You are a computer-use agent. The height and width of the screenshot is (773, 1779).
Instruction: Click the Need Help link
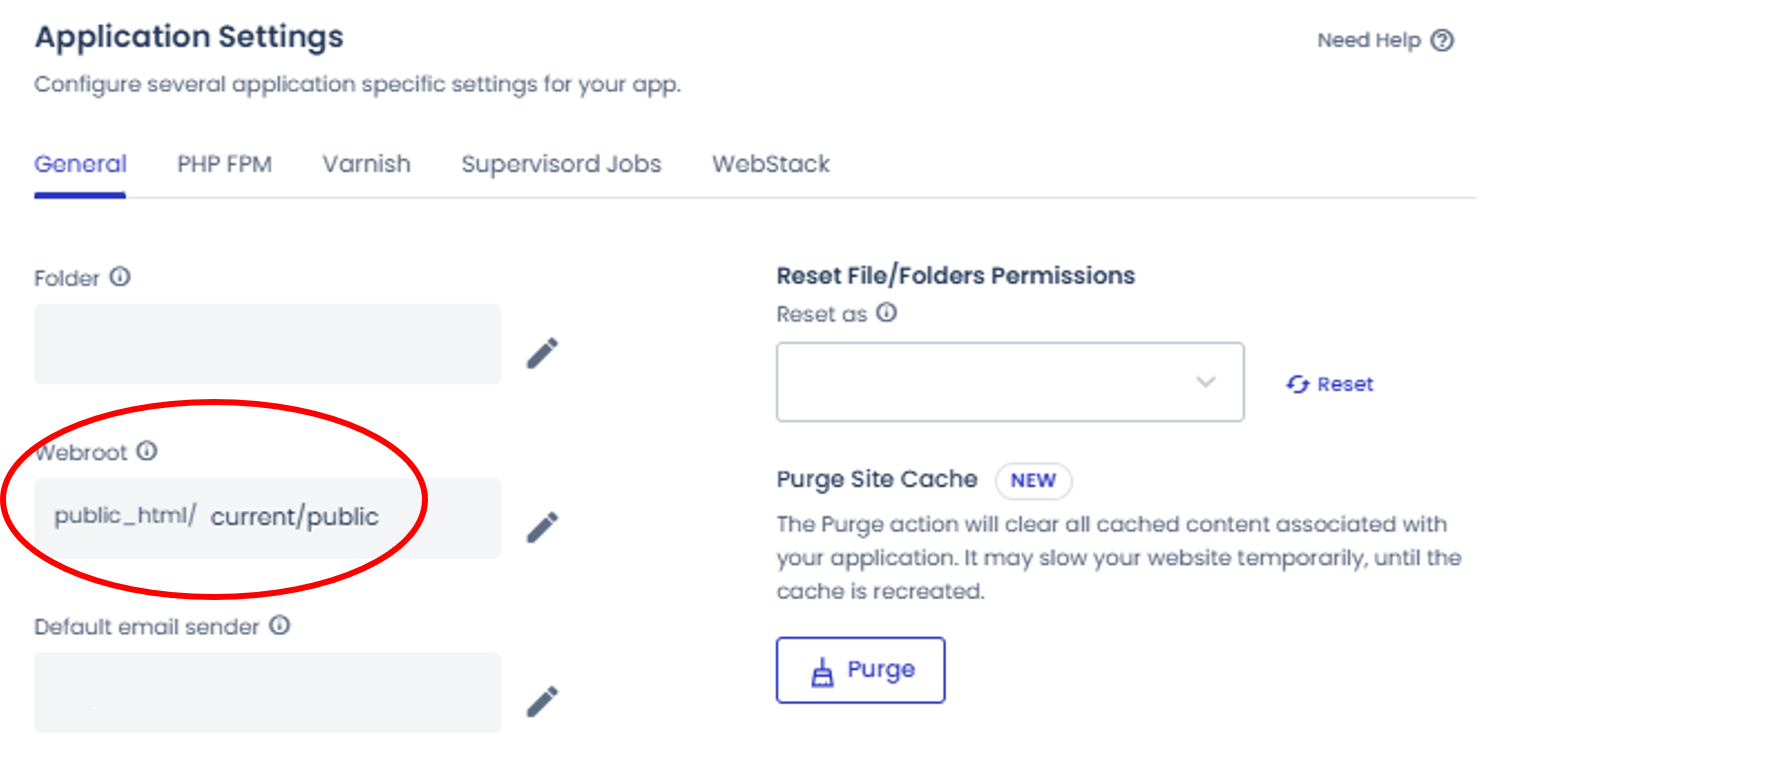[1368, 41]
